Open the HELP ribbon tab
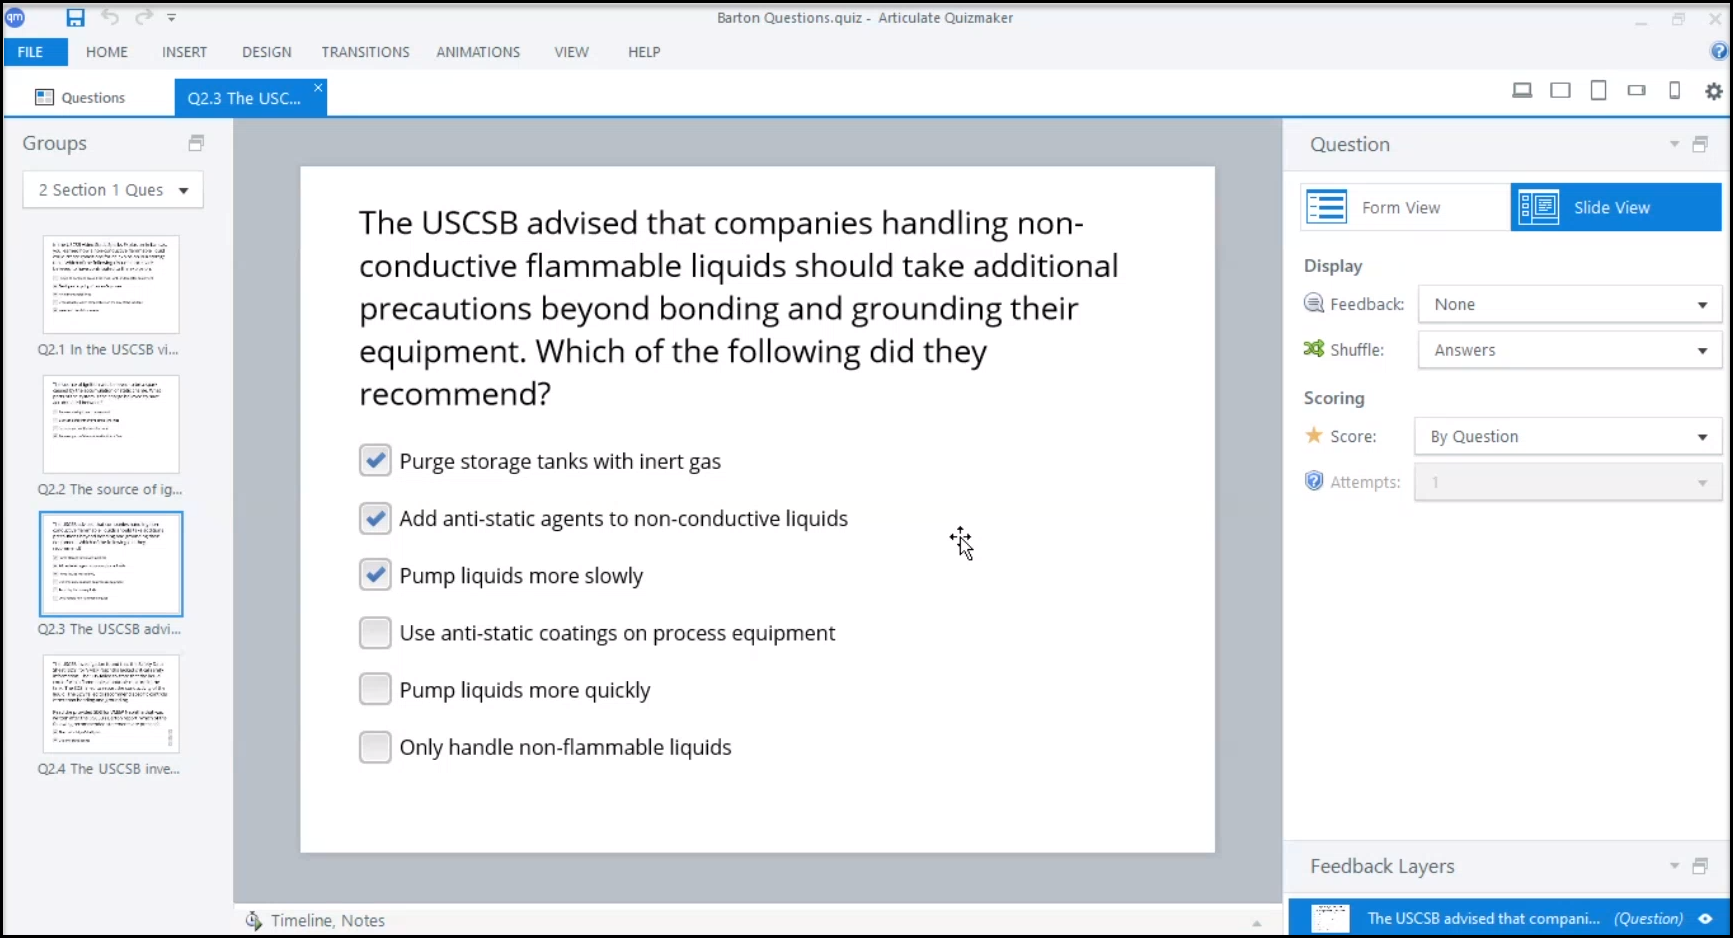Viewport: 1733px width, 938px height. (644, 52)
